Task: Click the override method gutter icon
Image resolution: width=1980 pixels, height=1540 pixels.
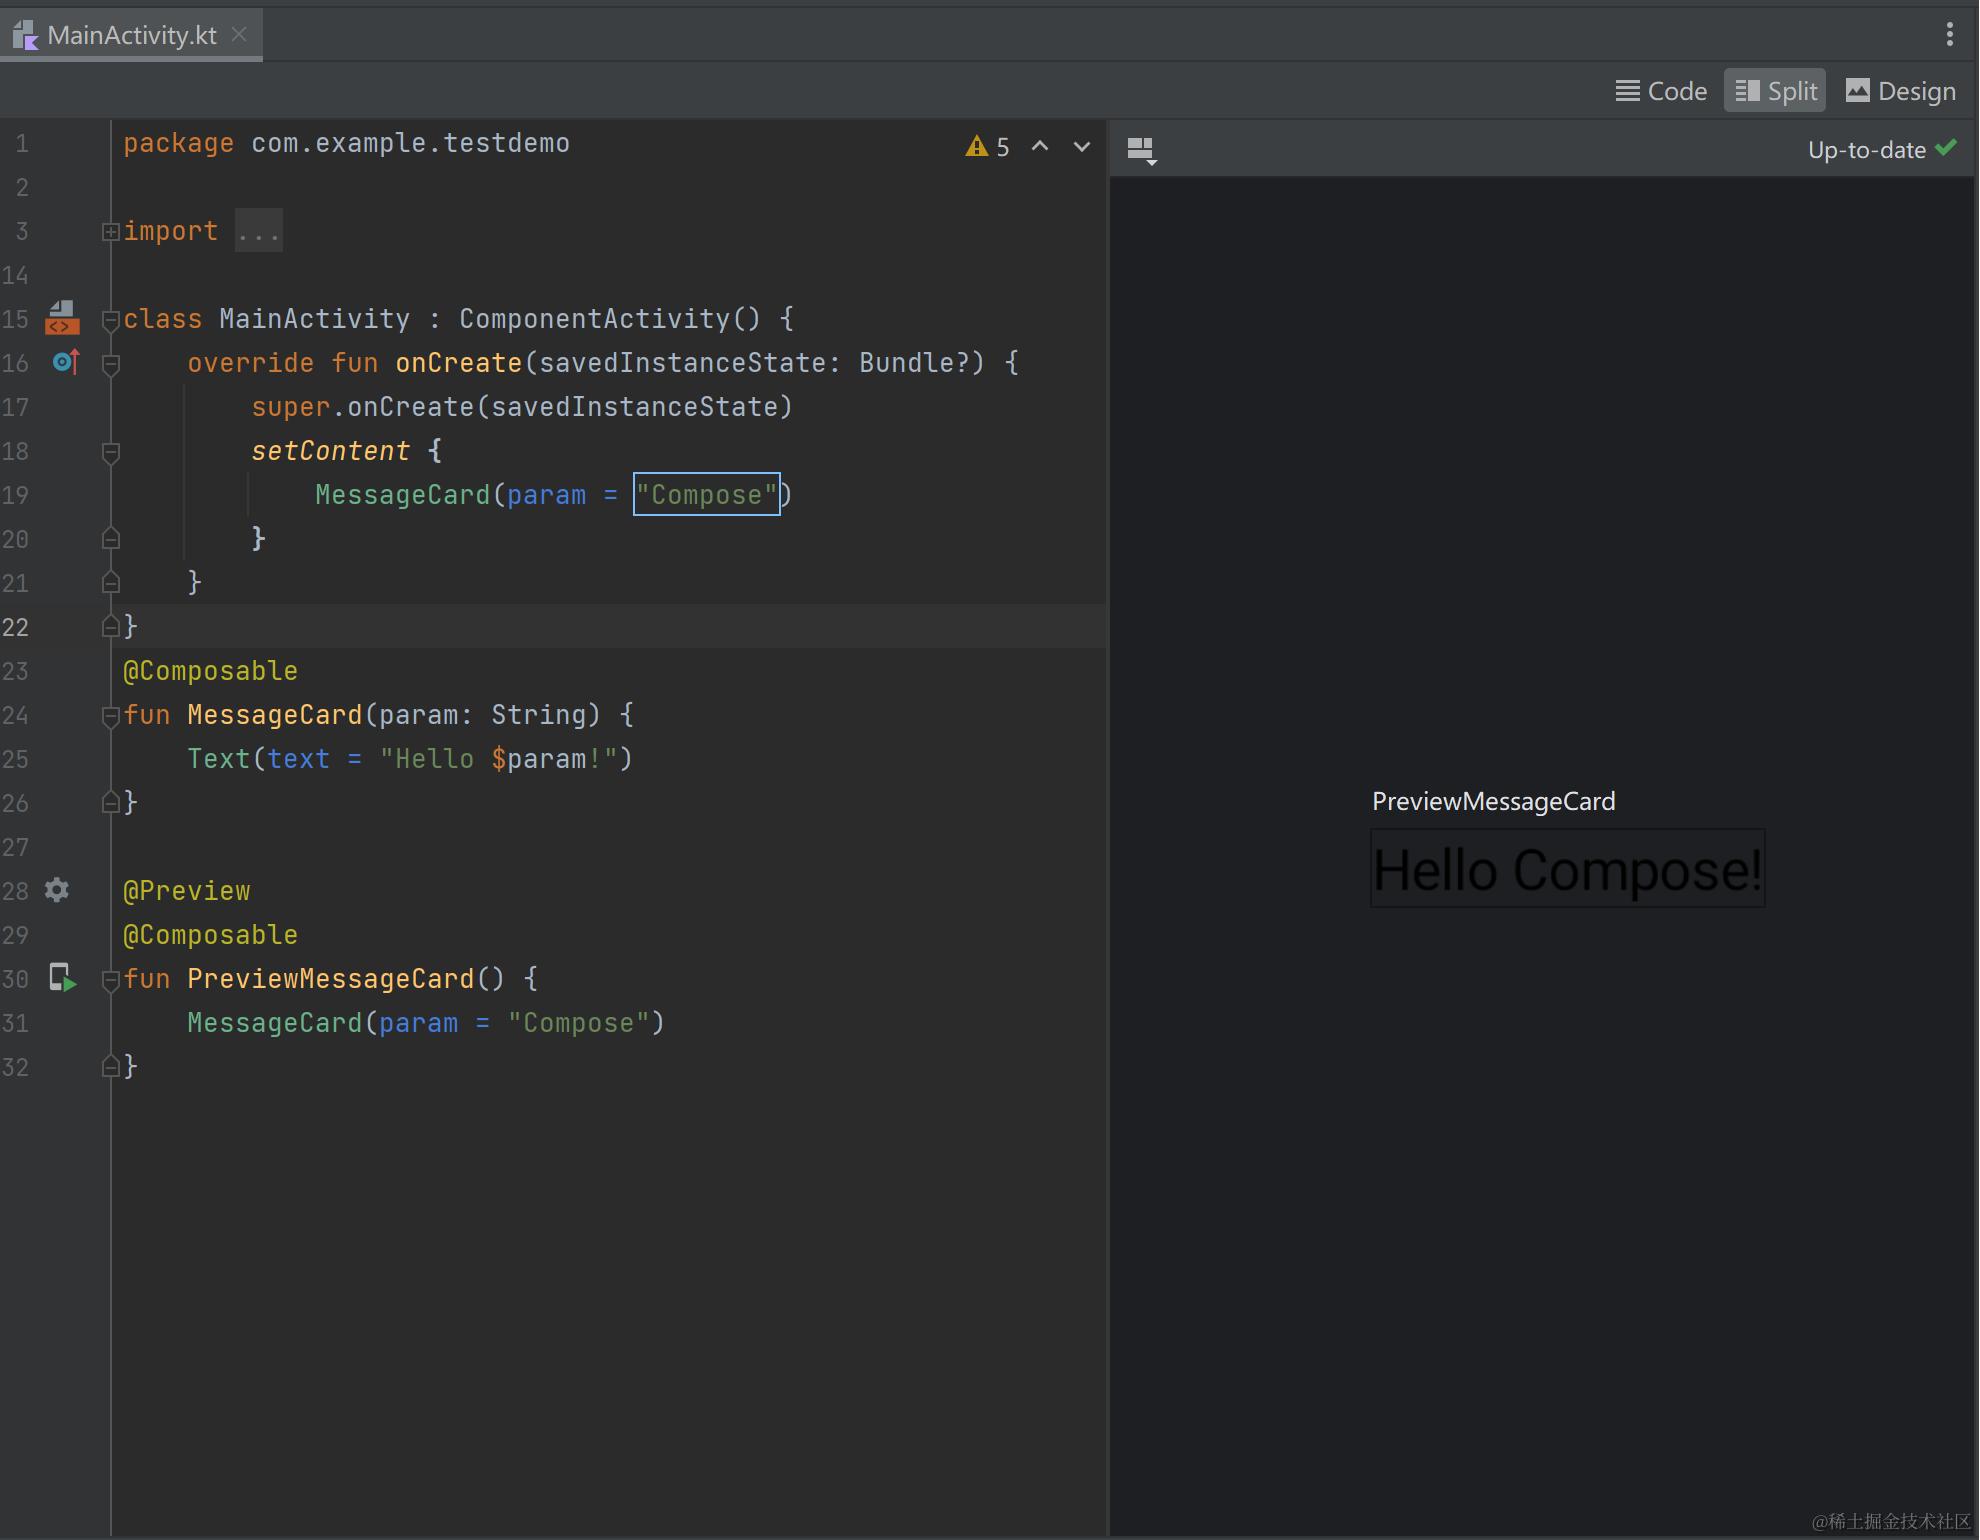Action: click(65, 362)
